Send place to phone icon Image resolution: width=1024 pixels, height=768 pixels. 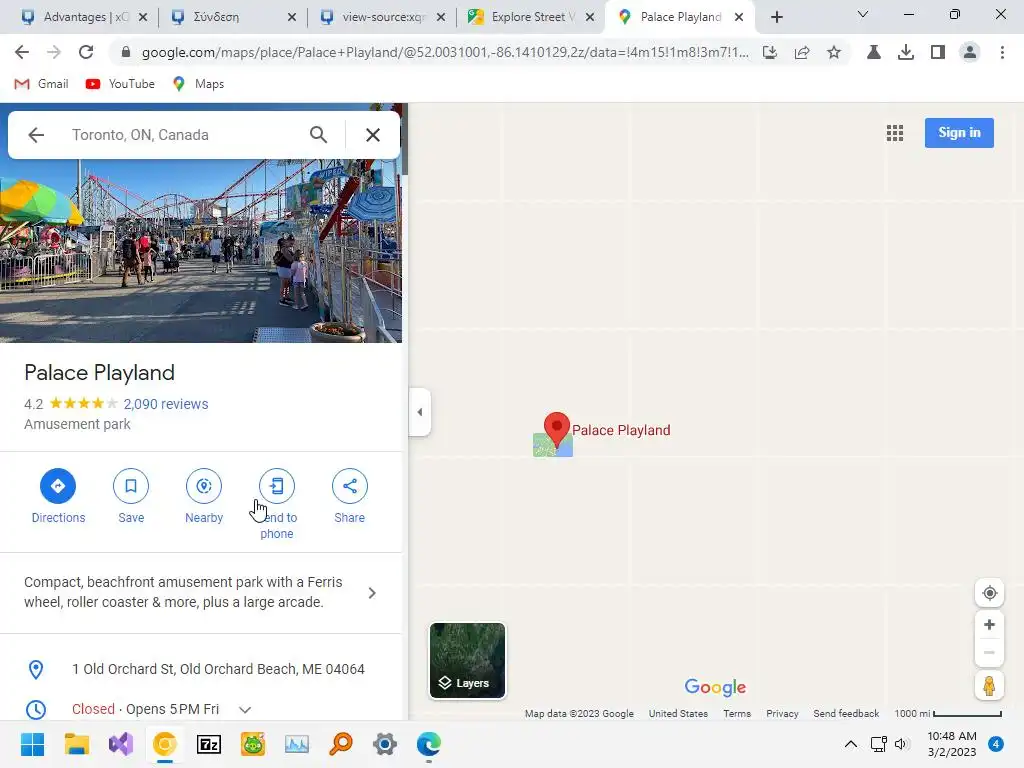pyautogui.click(x=277, y=486)
